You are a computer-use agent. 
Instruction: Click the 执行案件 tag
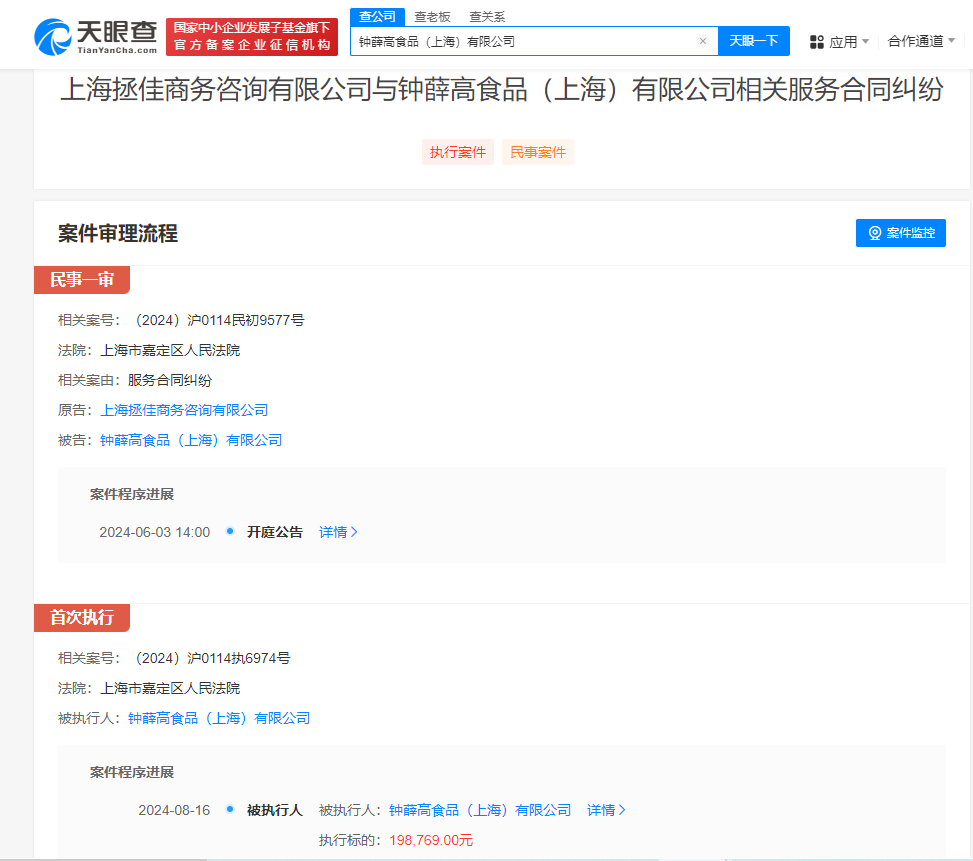[x=457, y=152]
